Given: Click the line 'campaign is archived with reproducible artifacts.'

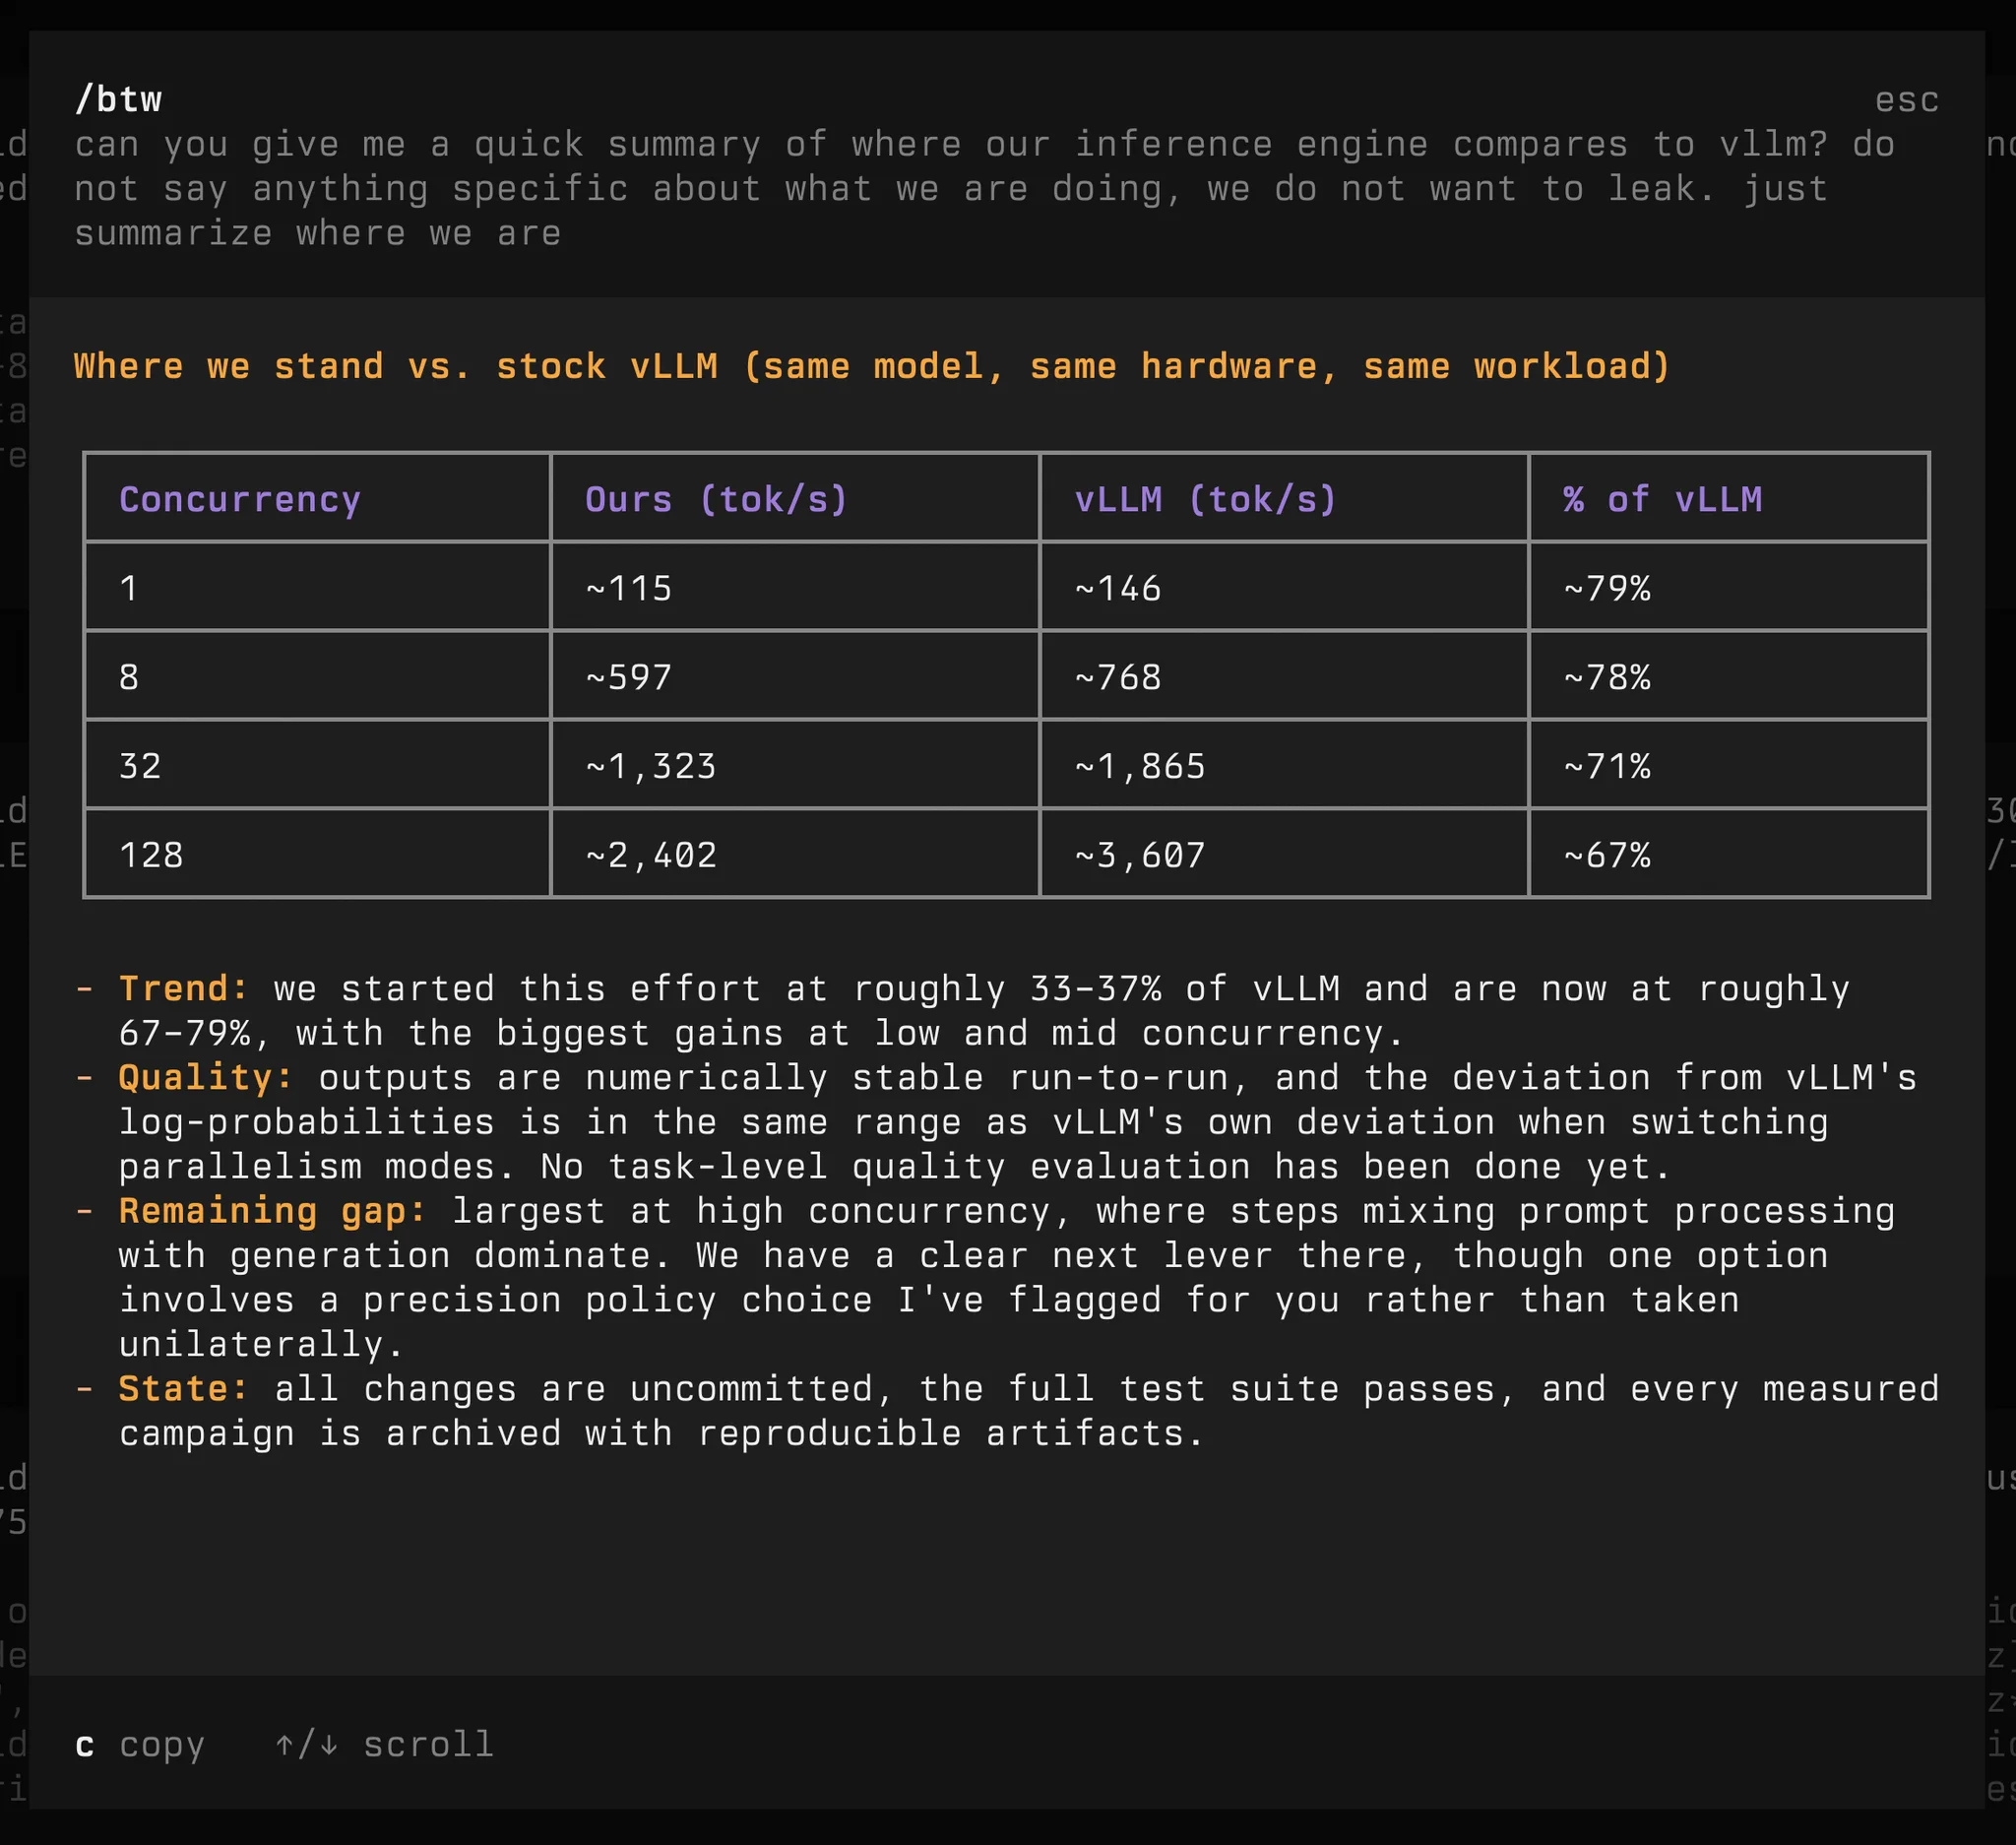Looking at the screenshot, I should click(x=662, y=1433).
